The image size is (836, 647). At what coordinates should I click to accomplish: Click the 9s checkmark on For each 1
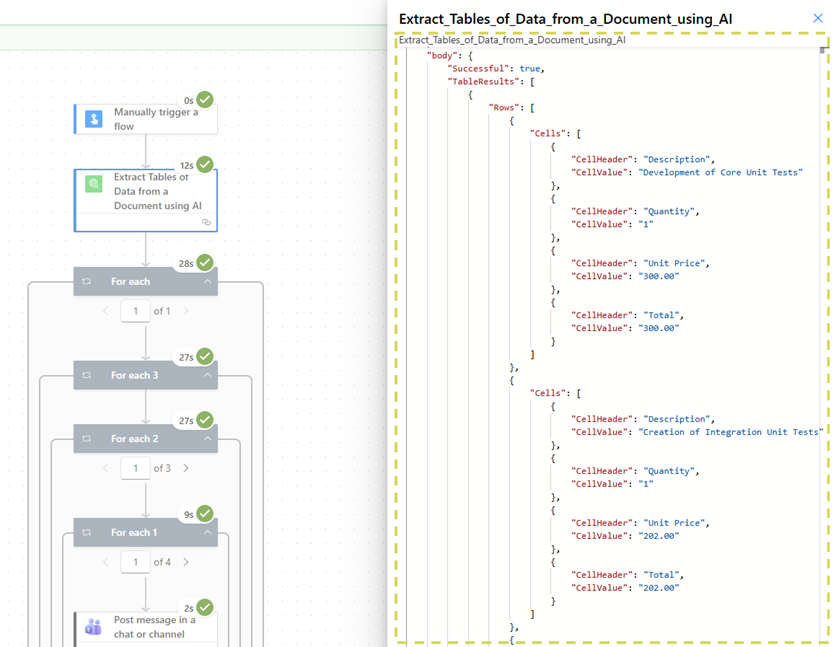[x=204, y=513]
